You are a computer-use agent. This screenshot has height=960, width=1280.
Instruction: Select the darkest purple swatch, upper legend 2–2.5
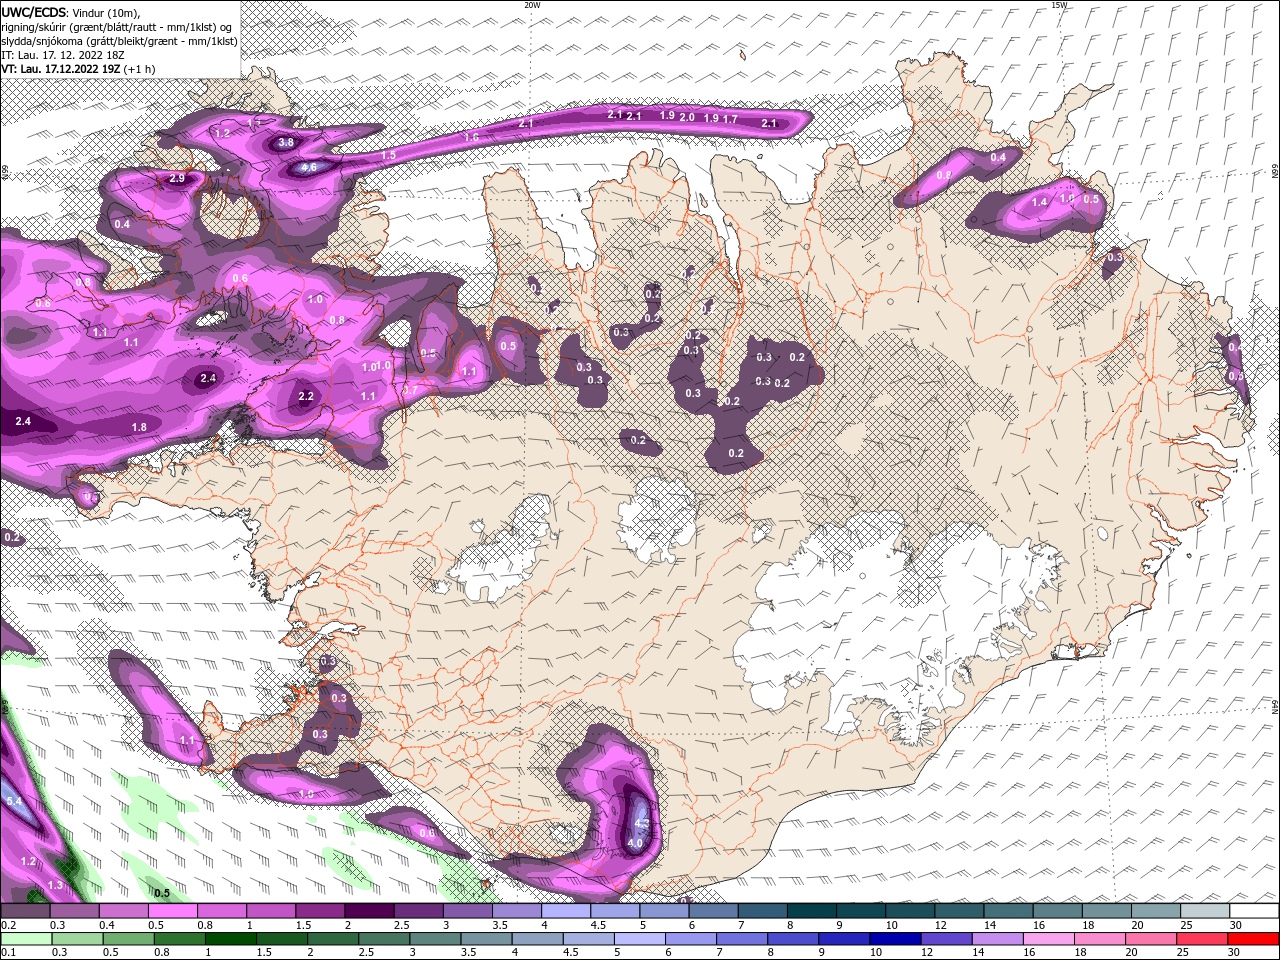pyautogui.click(x=369, y=911)
